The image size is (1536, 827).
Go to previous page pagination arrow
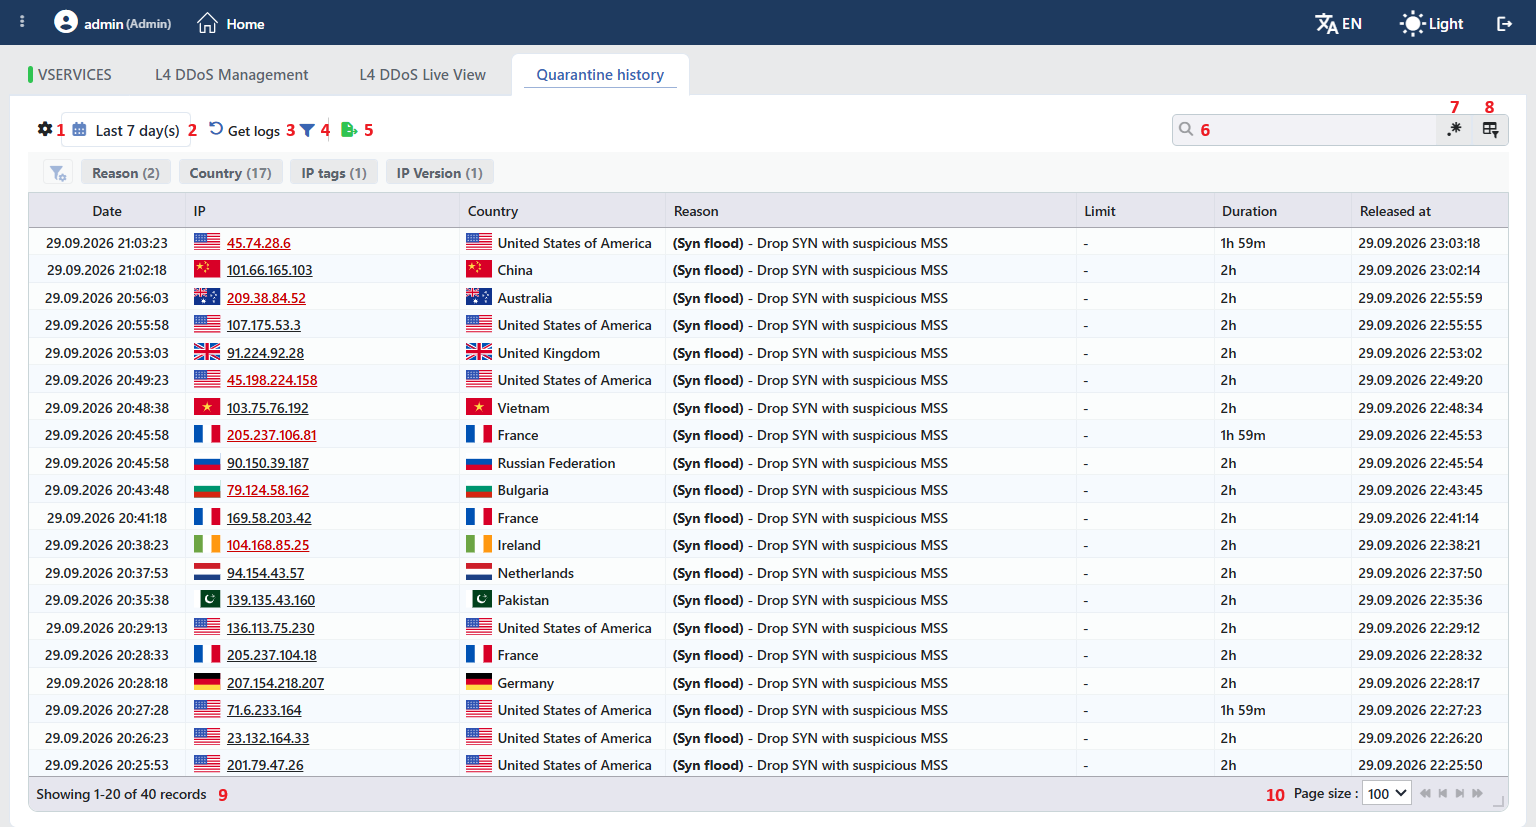pos(1442,793)
